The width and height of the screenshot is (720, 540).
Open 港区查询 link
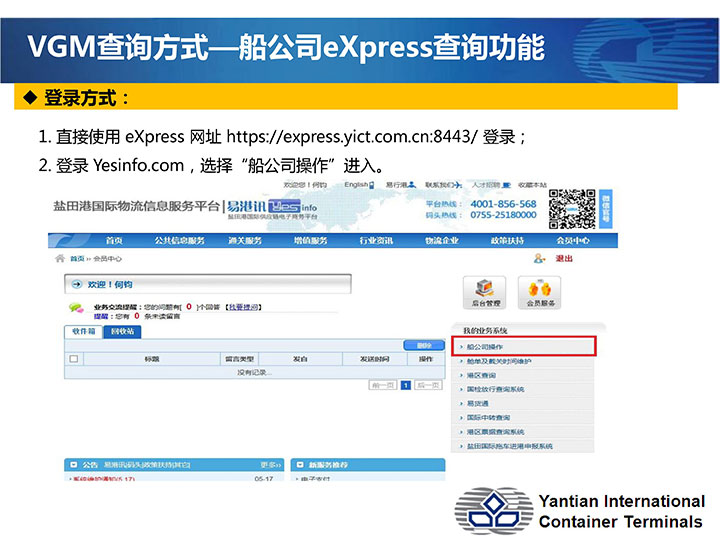click(481, 375)
